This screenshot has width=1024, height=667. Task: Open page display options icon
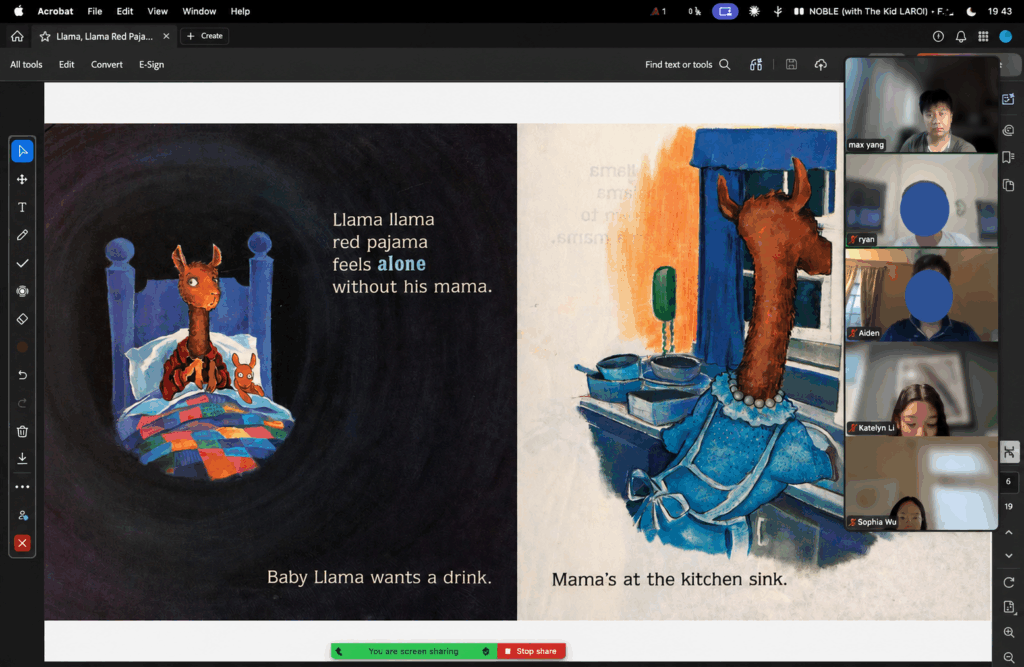click(x=1009, y=608)
